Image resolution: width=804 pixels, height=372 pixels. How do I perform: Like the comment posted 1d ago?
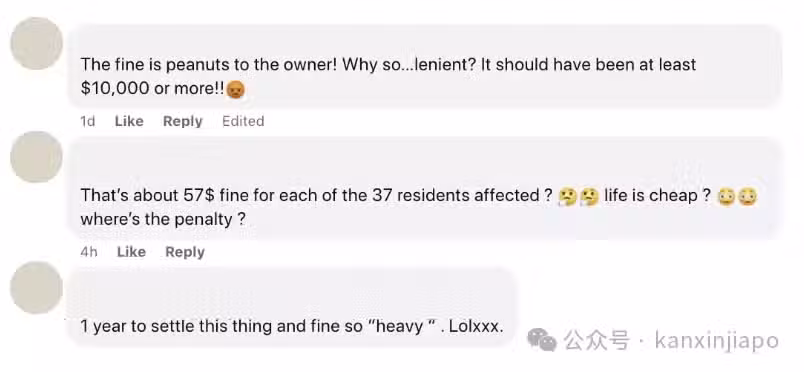pyautogui.click(x=129, y=121)
